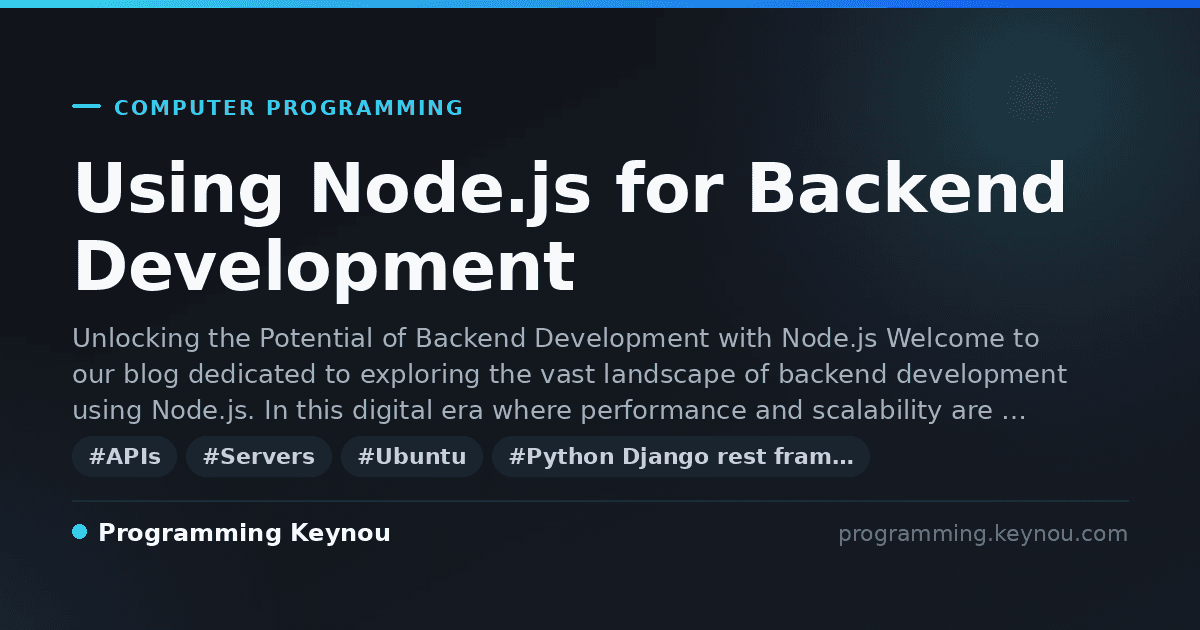The image size is (1200, 630).
Task: Select the #Ubuntu tag
Action: click(x=412, y=457)
